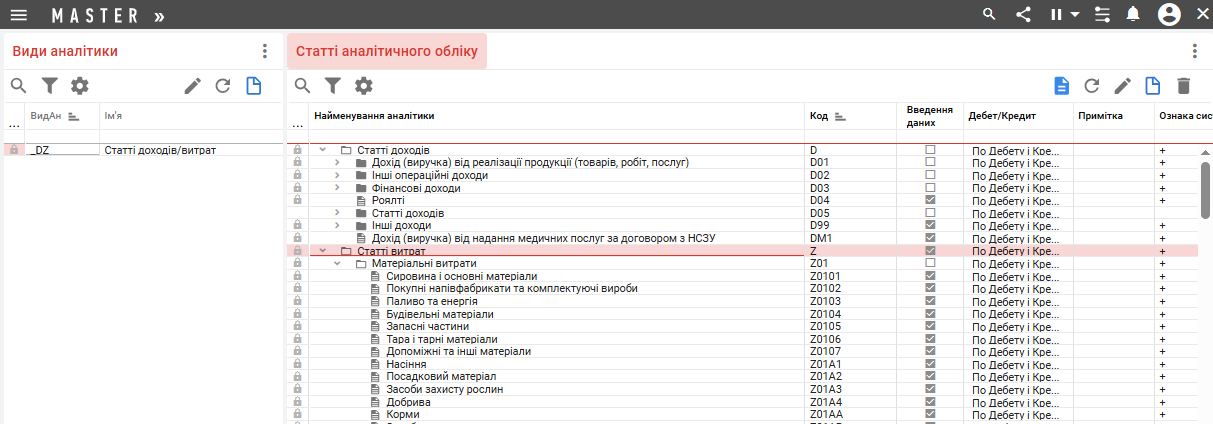
Task: Search in Статті аналітичного обліку panel
Action: 302,86
